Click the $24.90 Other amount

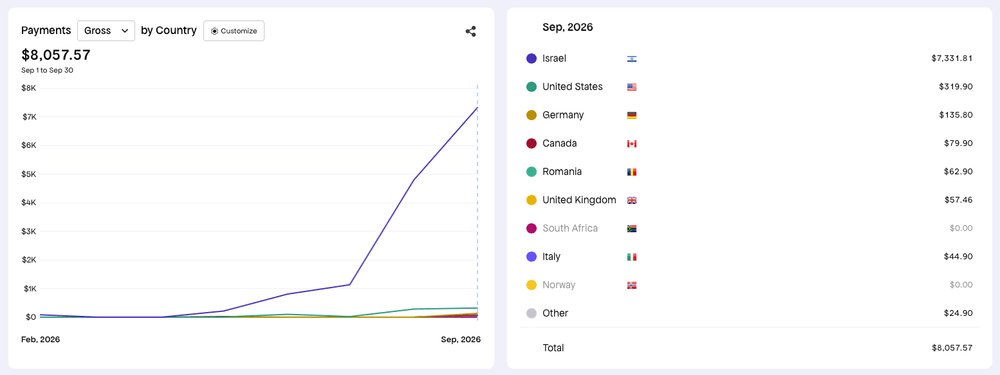[958, 313]
